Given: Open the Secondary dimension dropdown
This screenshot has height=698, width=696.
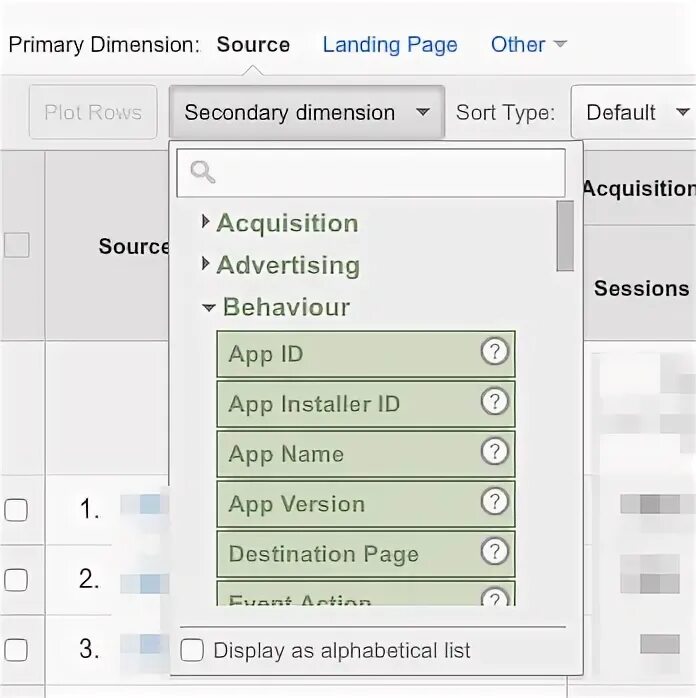Looking at the screenshot, I should tap(306, 113).
